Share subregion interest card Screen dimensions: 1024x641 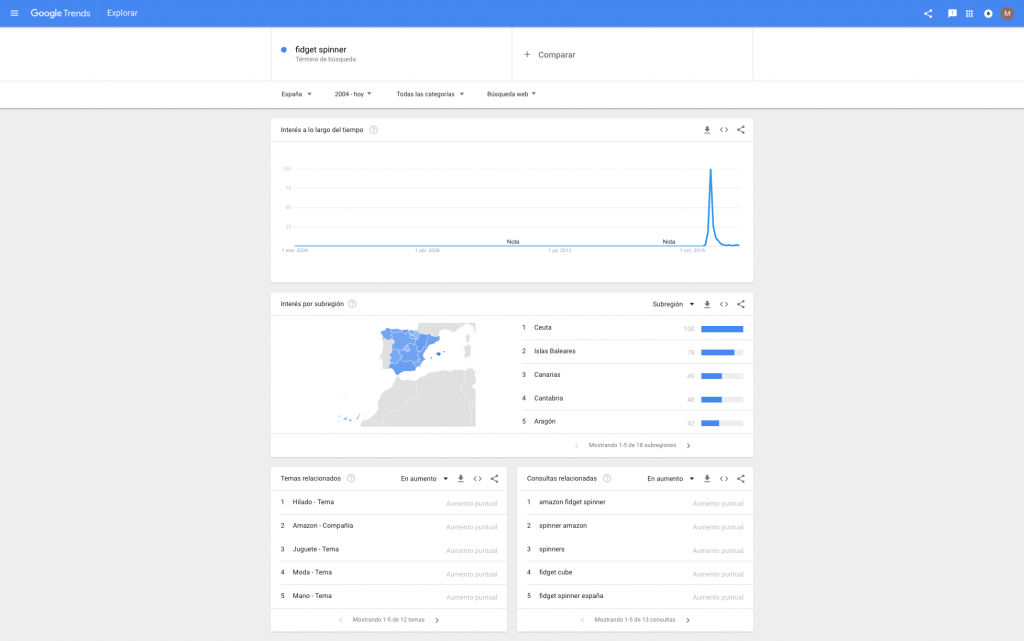click(x=741, y=304)
